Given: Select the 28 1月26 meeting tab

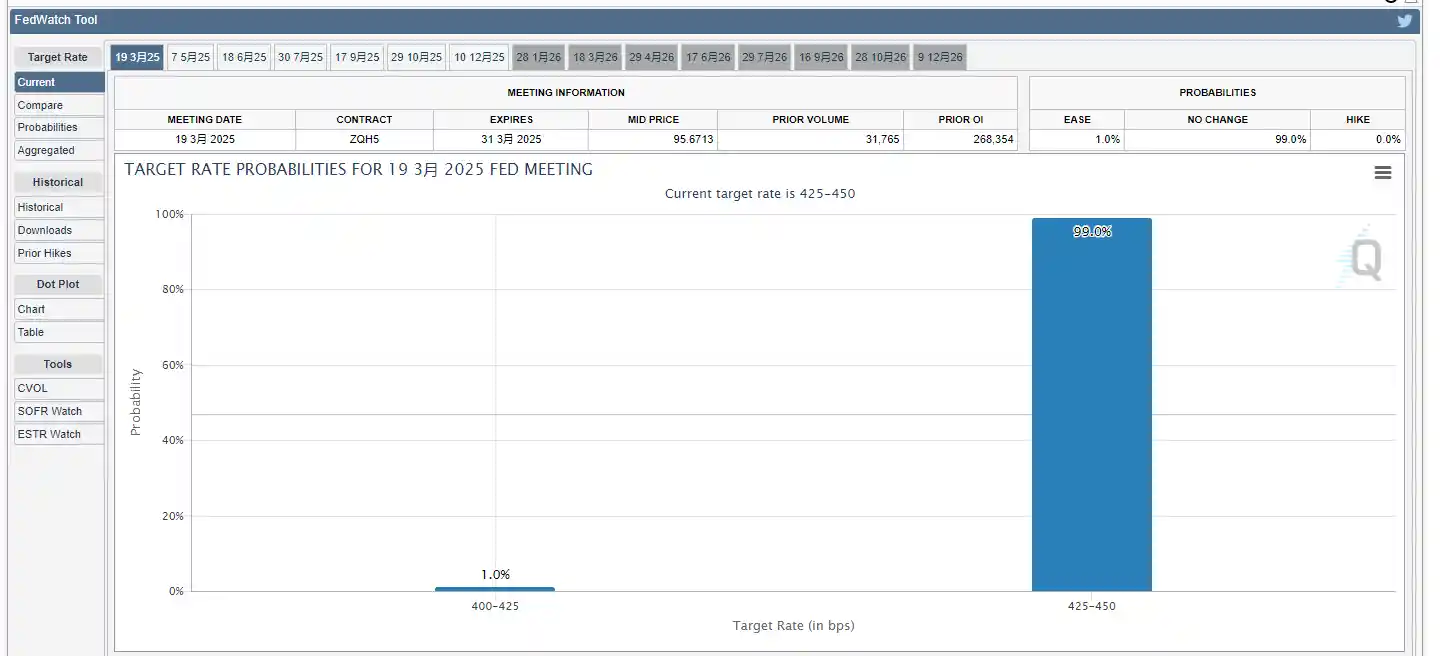Looking at the screenshot, I should click(539, 57).
